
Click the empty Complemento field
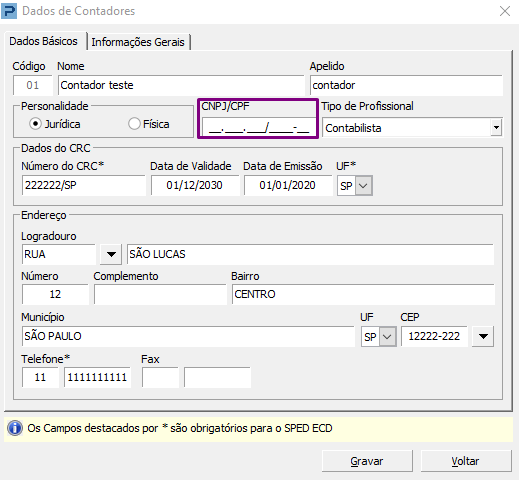click(x=160, y=294)
